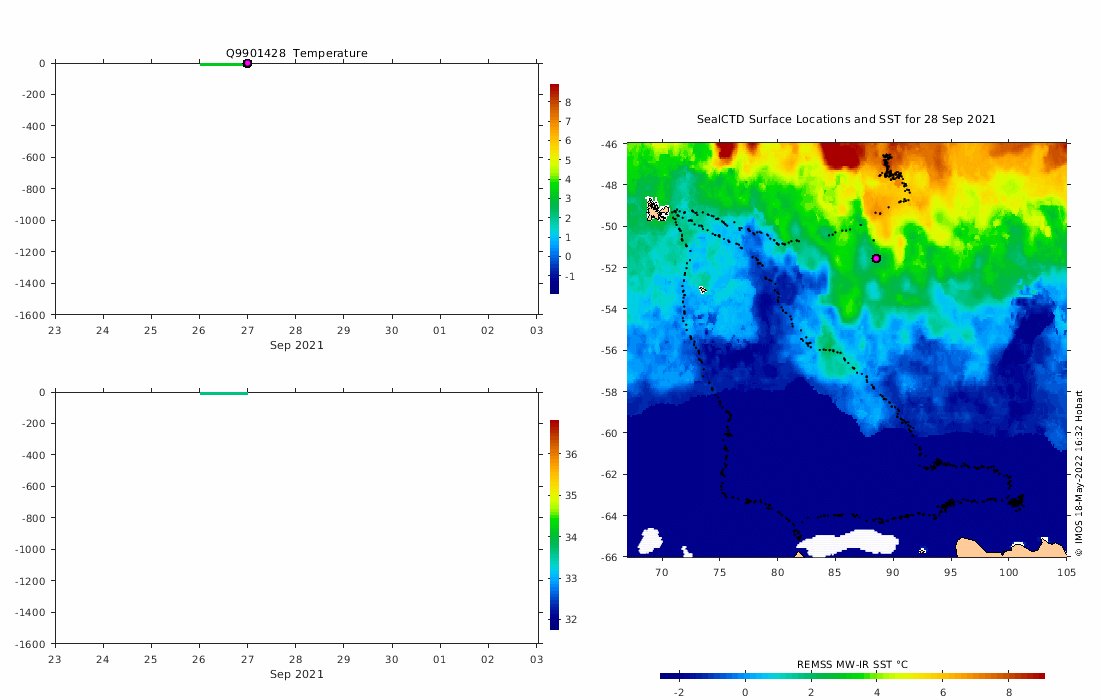Click the '-2' value on SST colorbar

[679, 692]
